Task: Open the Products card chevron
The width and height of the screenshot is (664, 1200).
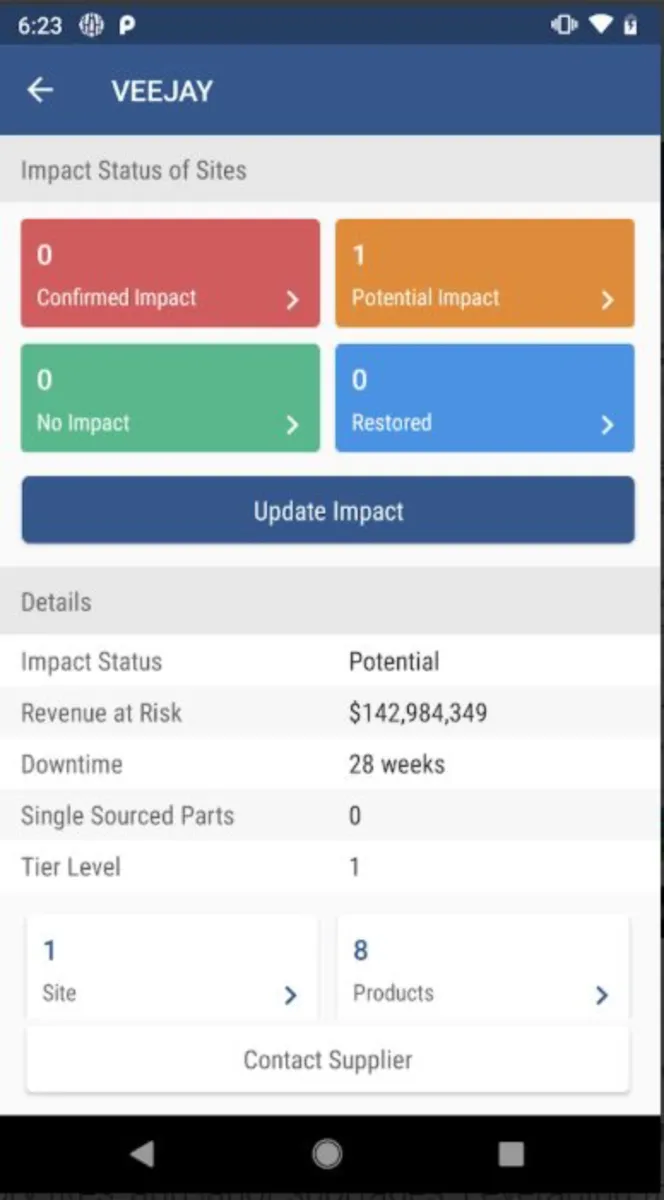Action: click(x=601, y=995)
